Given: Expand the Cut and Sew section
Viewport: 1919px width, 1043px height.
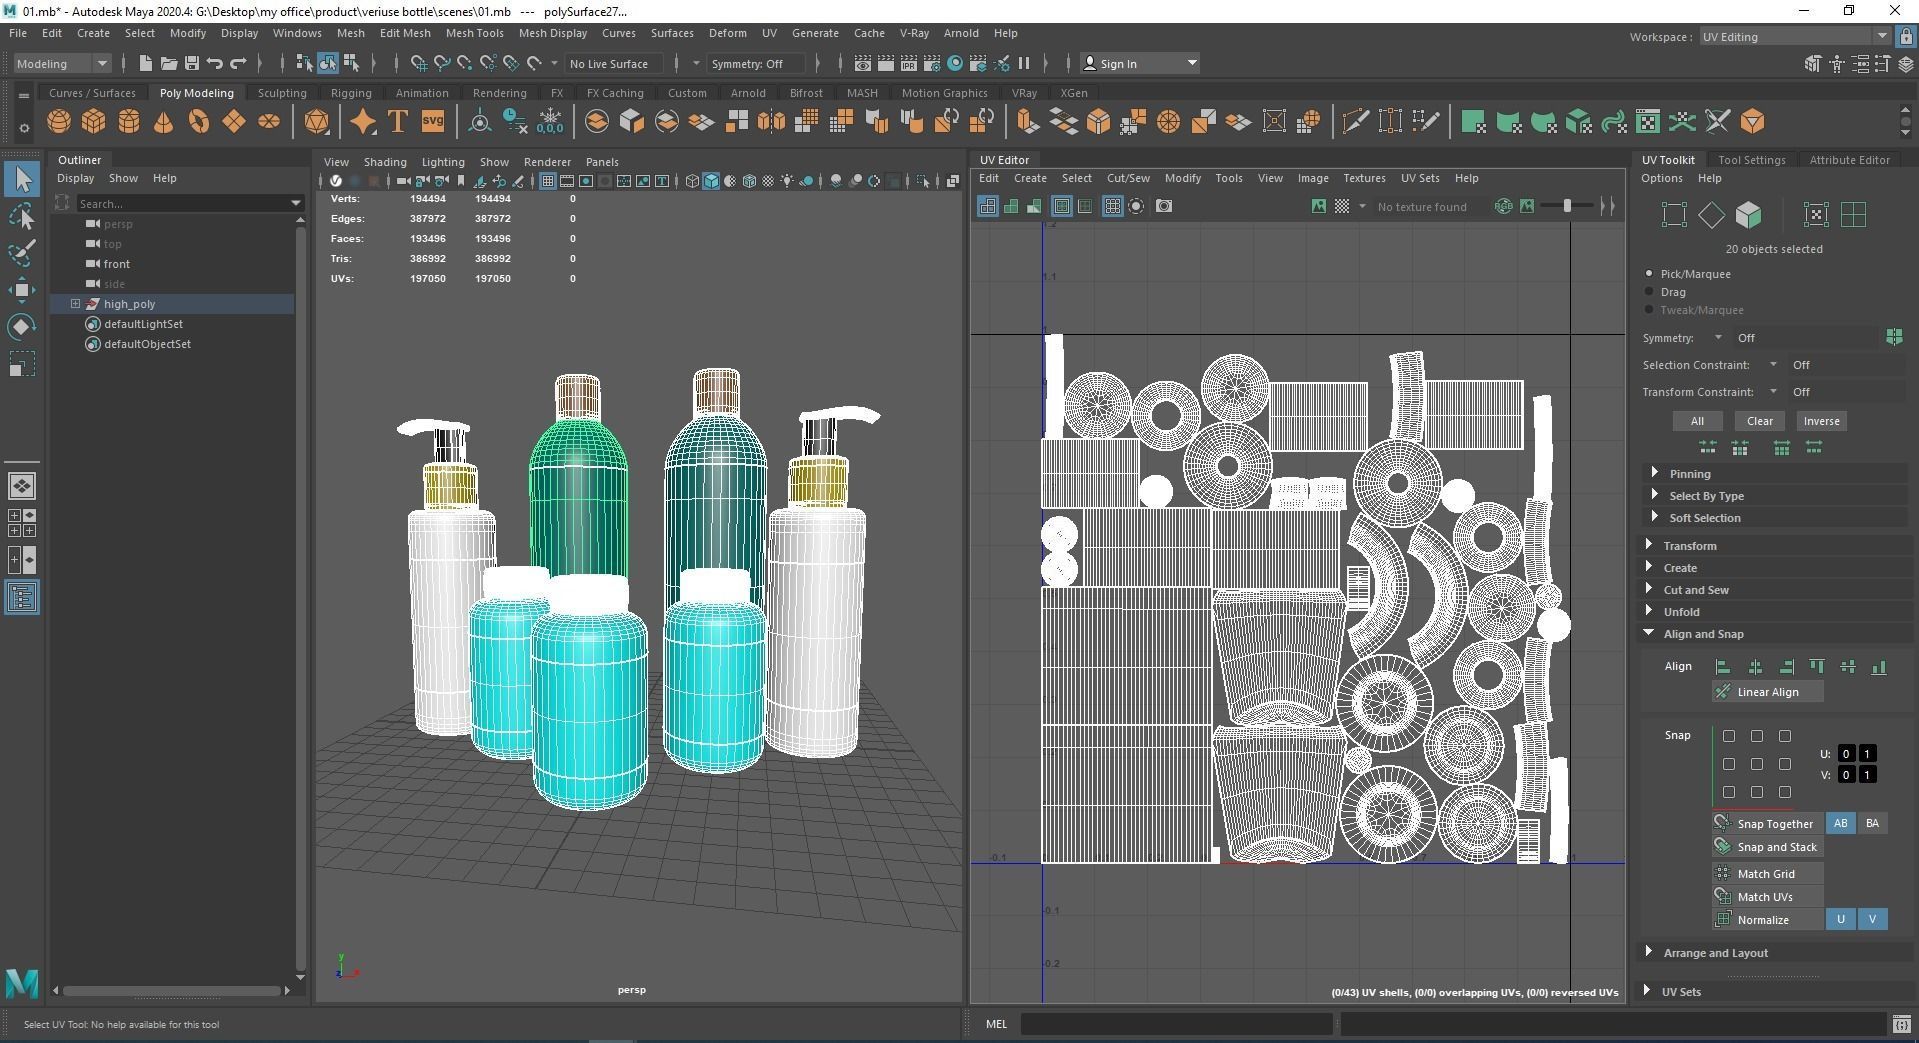Looking at the screenshot, I should 1696,590.
